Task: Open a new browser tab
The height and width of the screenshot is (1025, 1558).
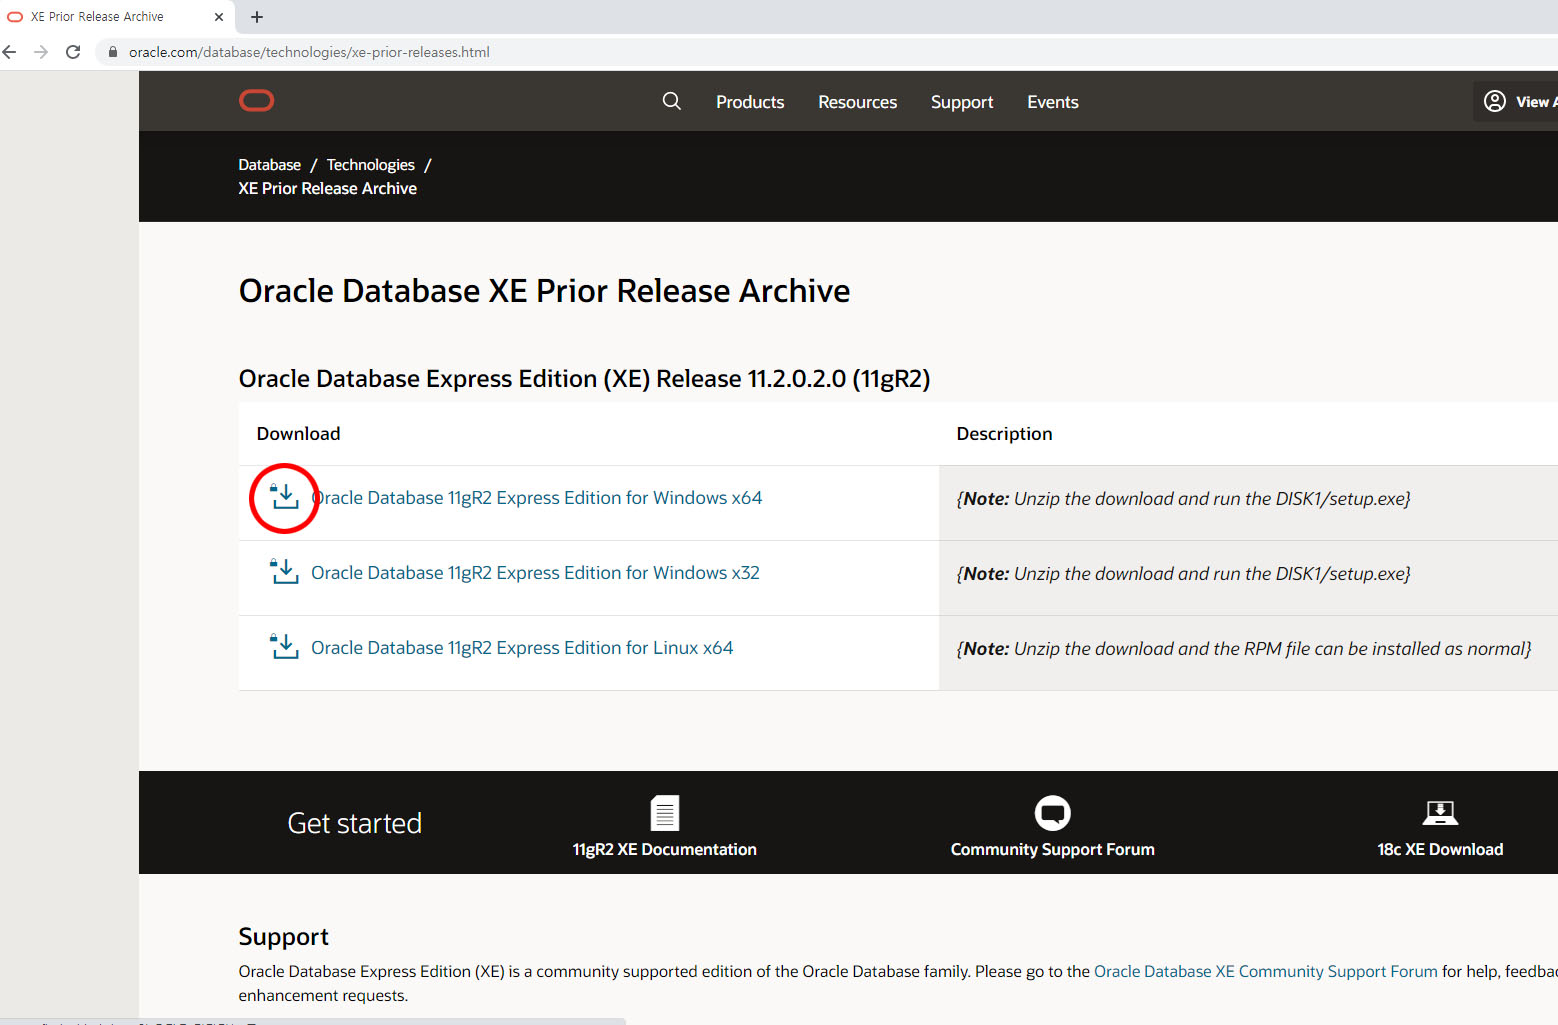Action: point(257,17)
